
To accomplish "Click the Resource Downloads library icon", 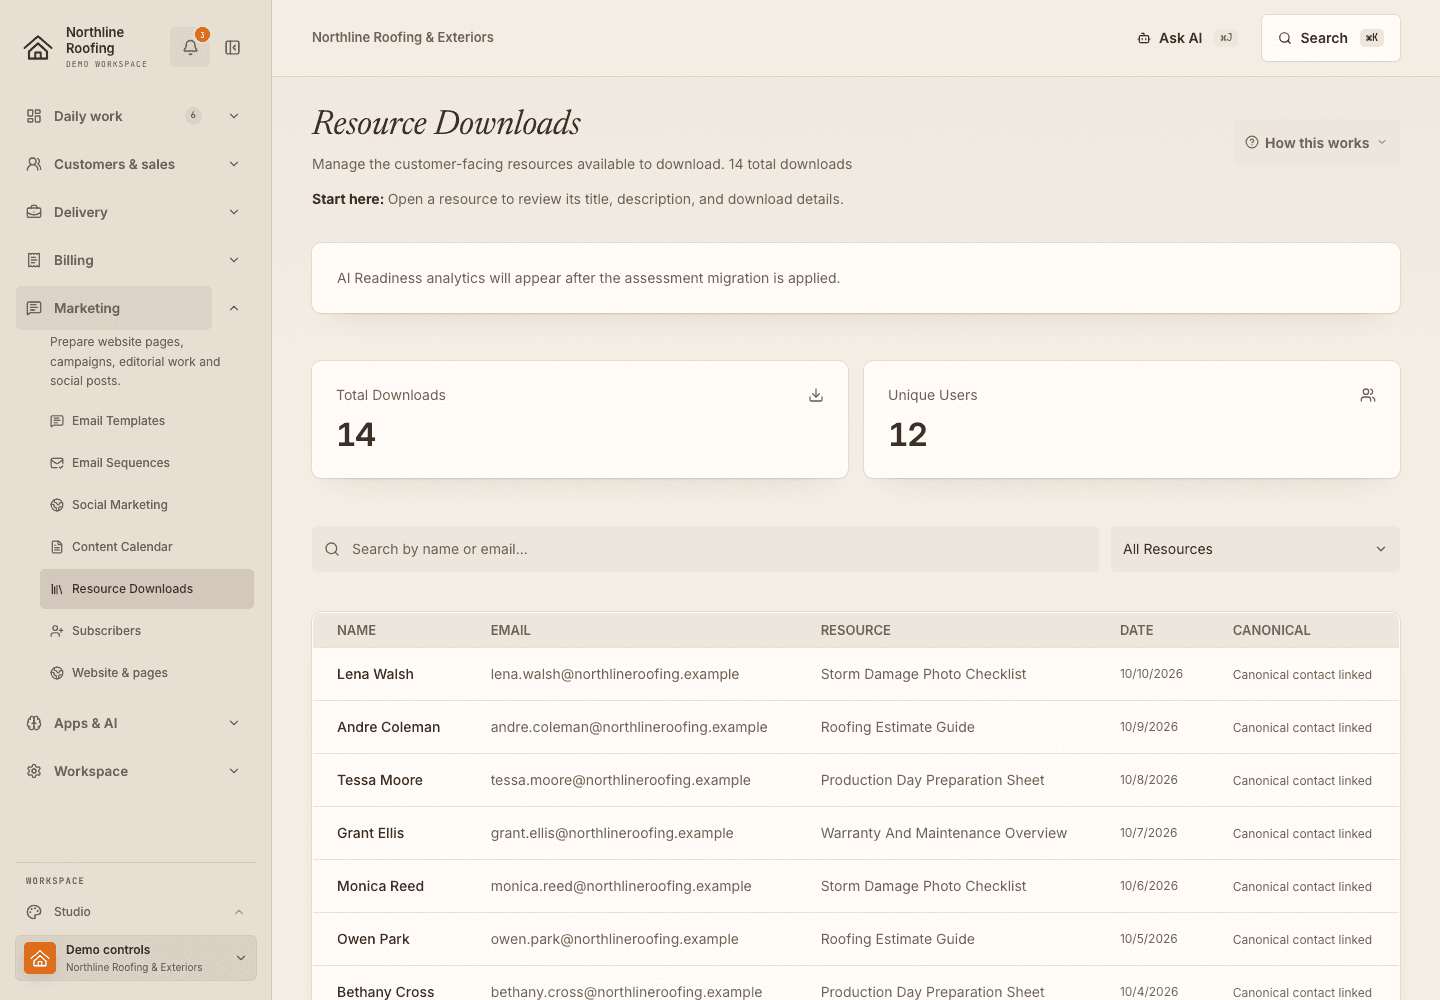I will pos(57,589).
